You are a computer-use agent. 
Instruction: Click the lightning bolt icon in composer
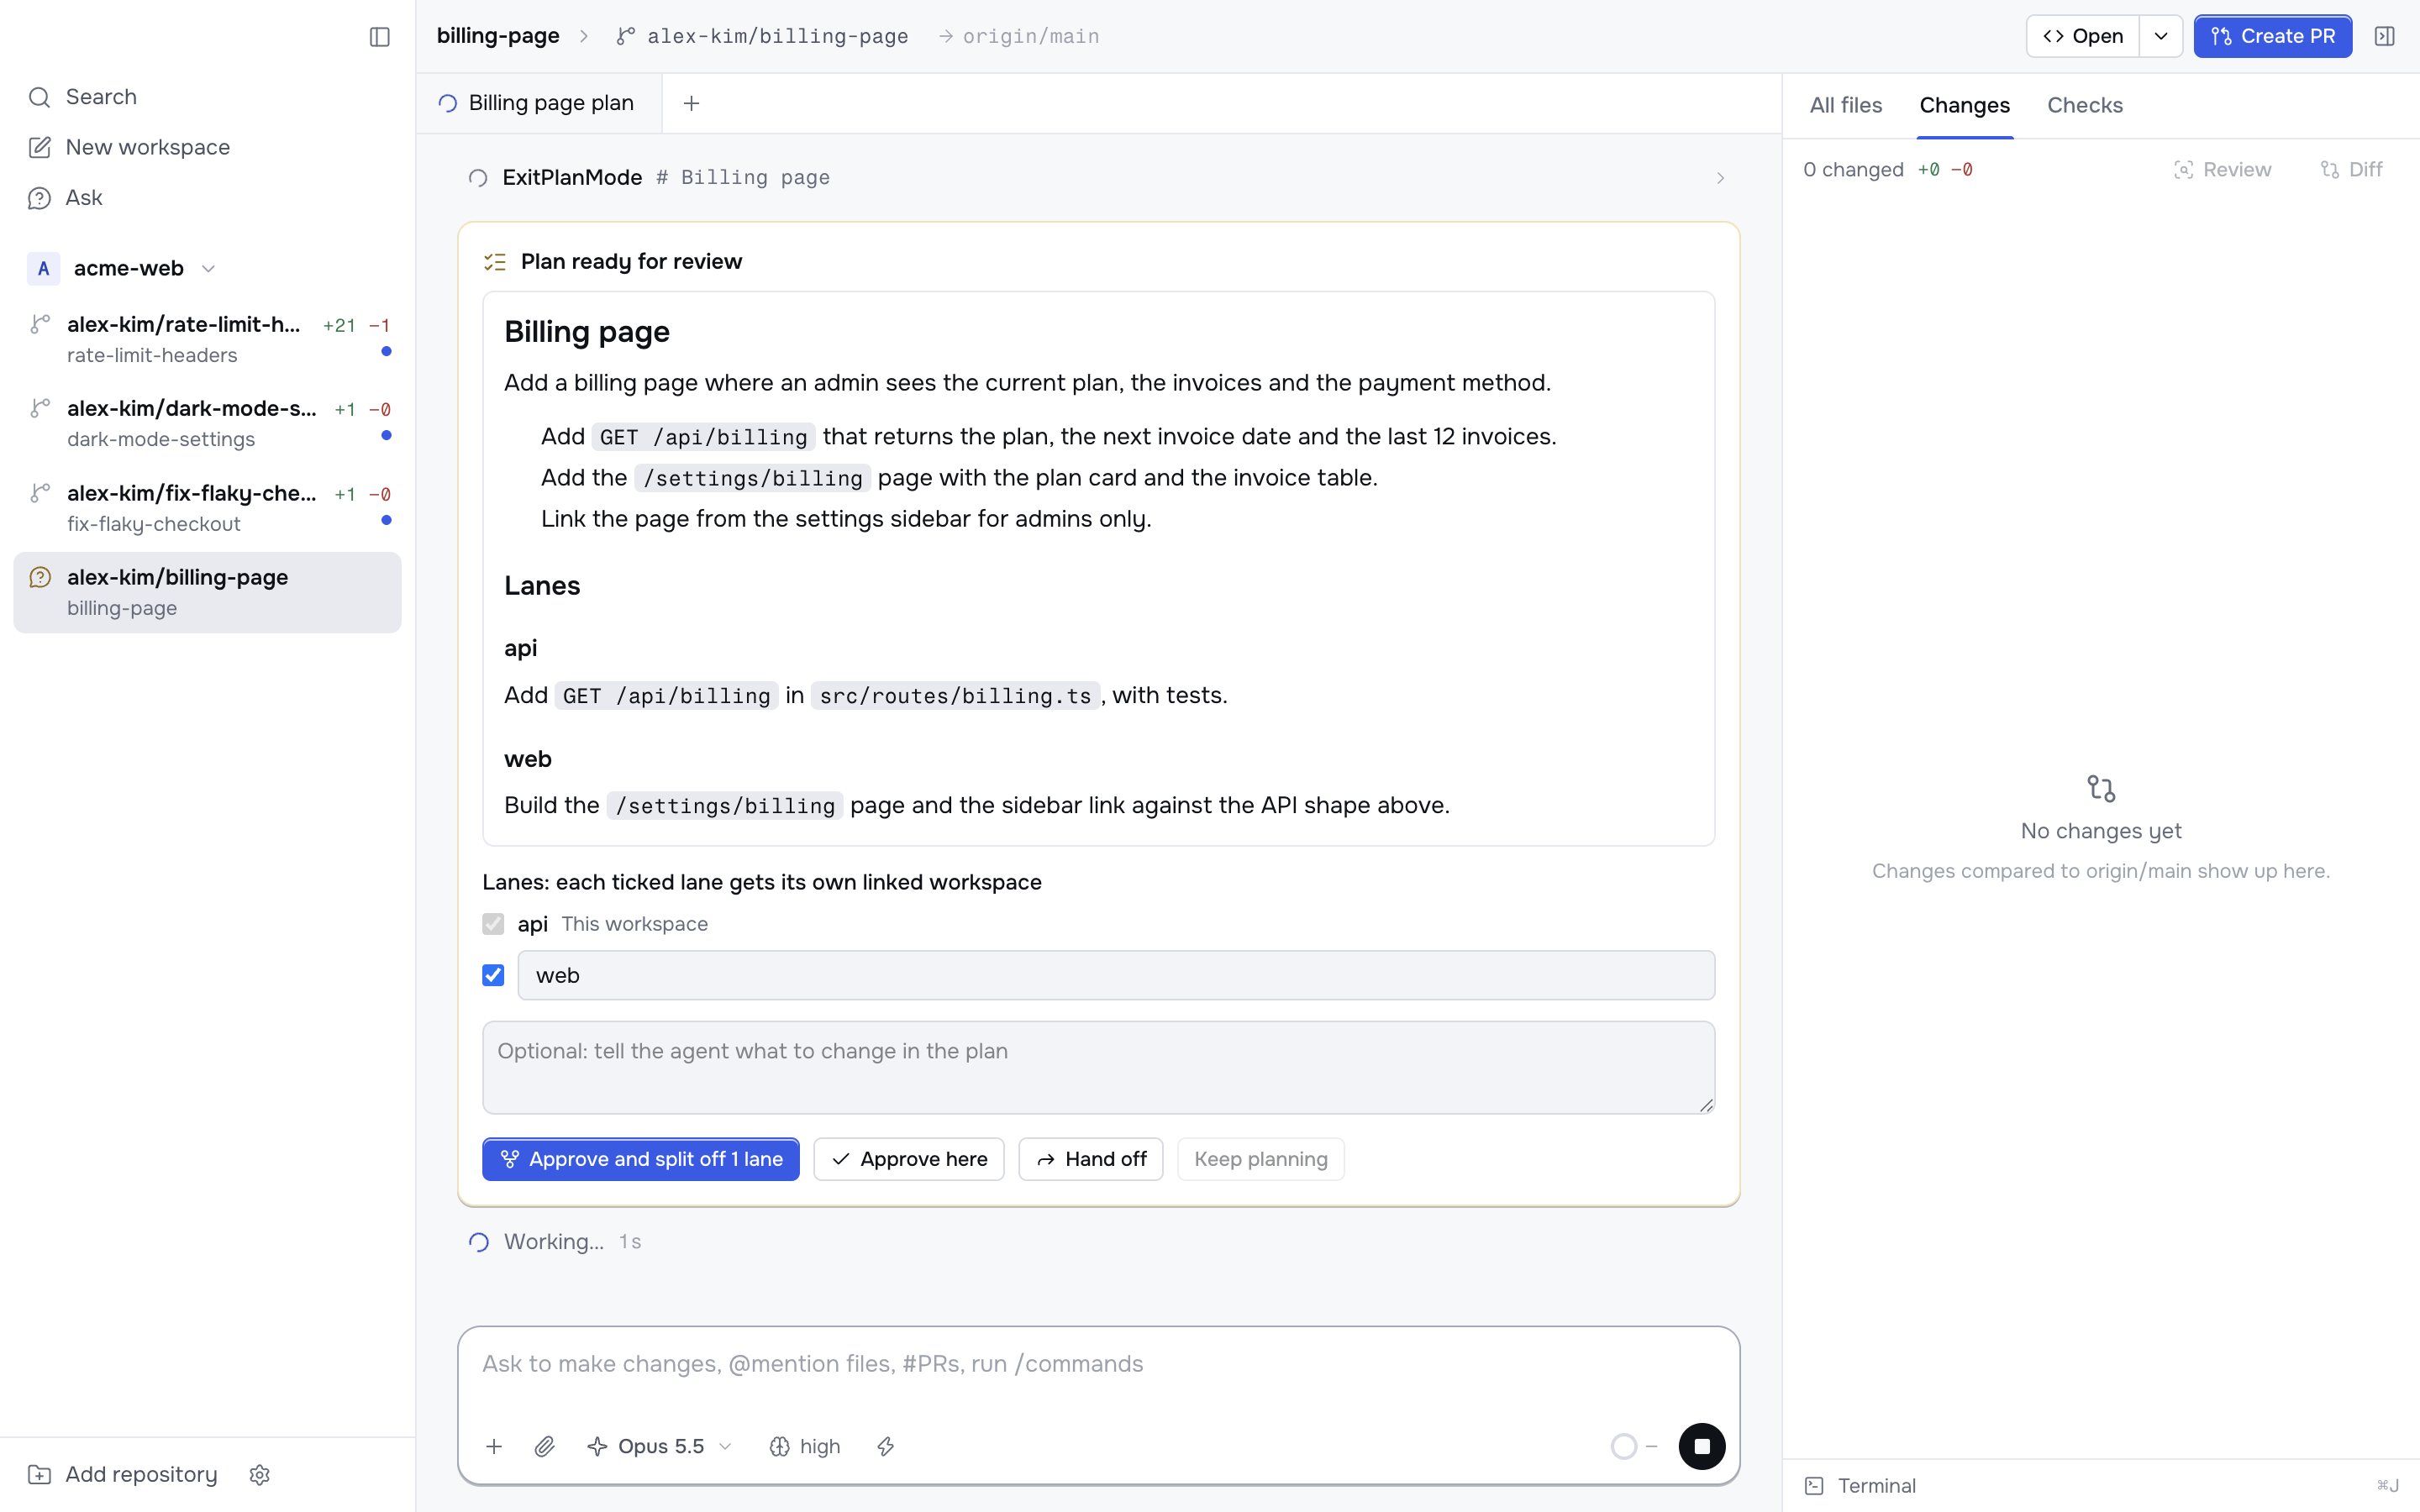(x=885, y=1446)
